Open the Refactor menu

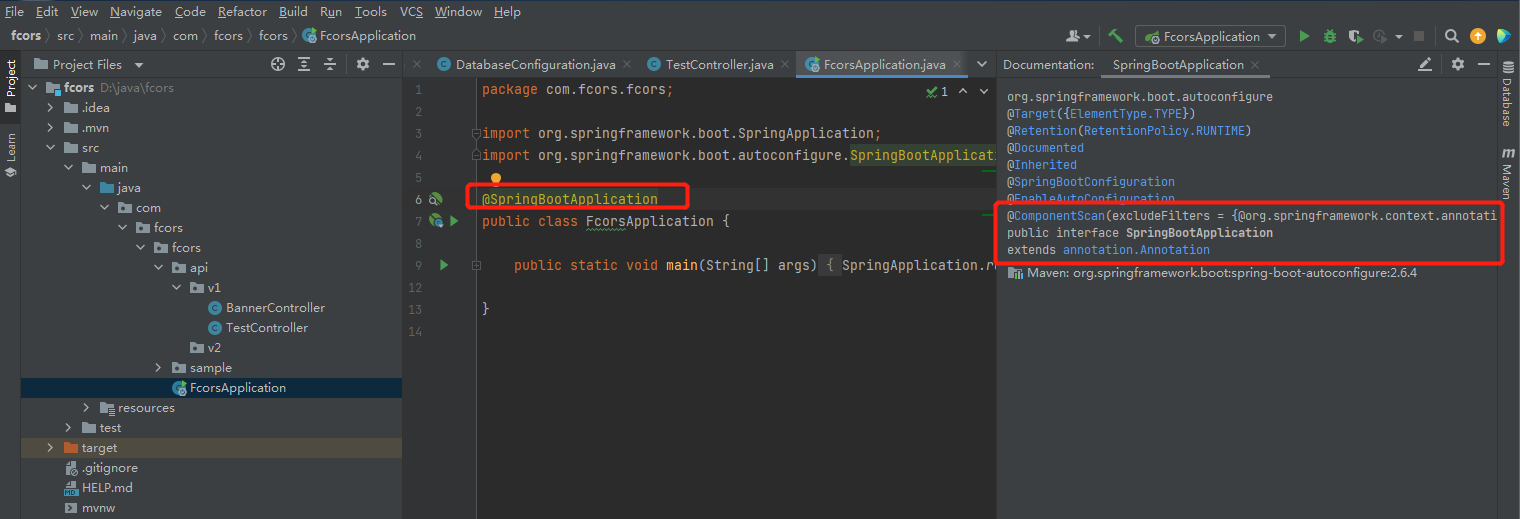coord(242,12)
